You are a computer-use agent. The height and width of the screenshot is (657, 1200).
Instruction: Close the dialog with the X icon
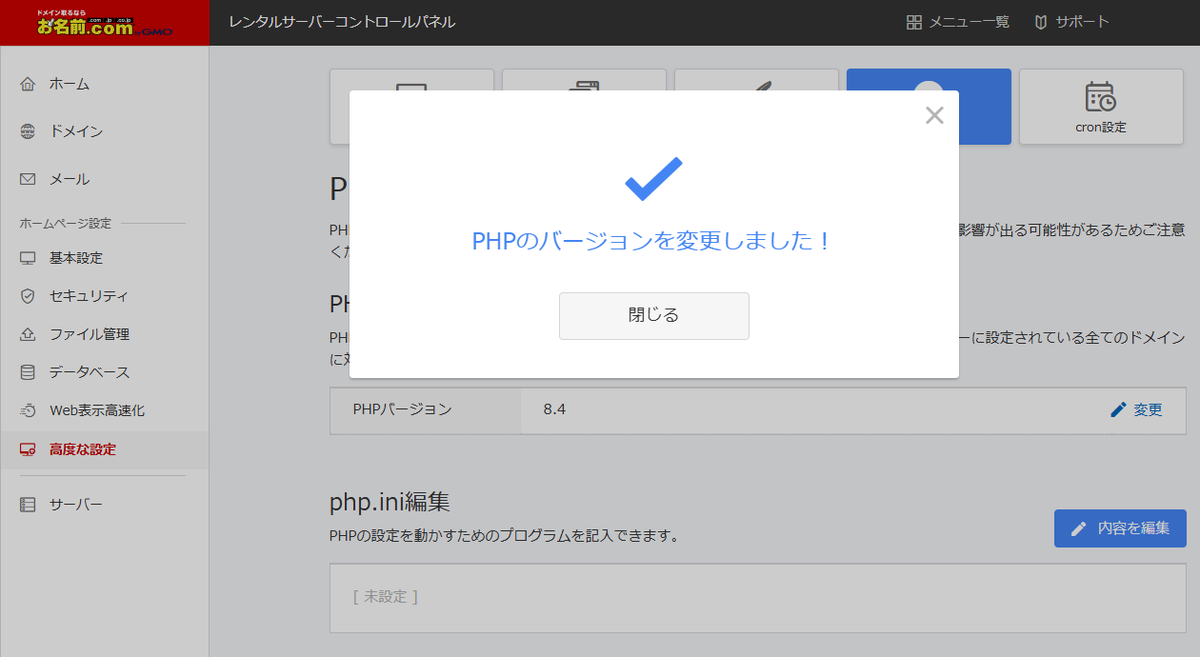934,115
